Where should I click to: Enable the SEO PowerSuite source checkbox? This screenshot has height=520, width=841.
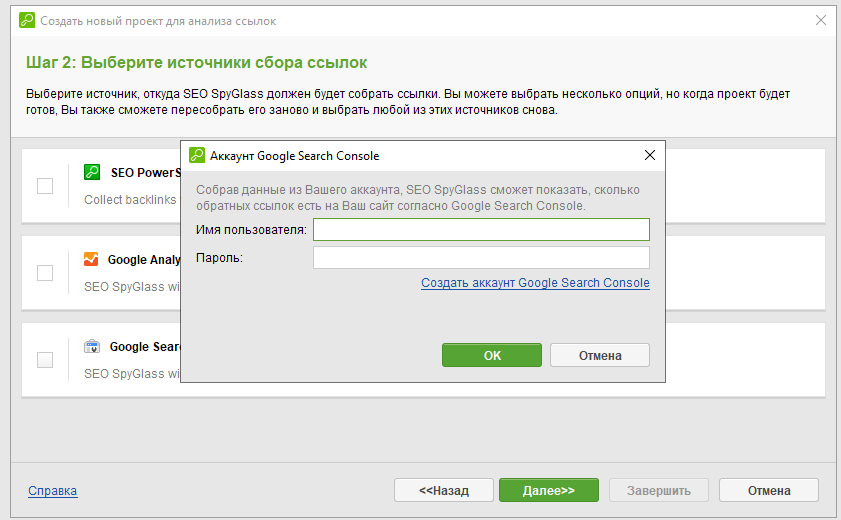45,185
